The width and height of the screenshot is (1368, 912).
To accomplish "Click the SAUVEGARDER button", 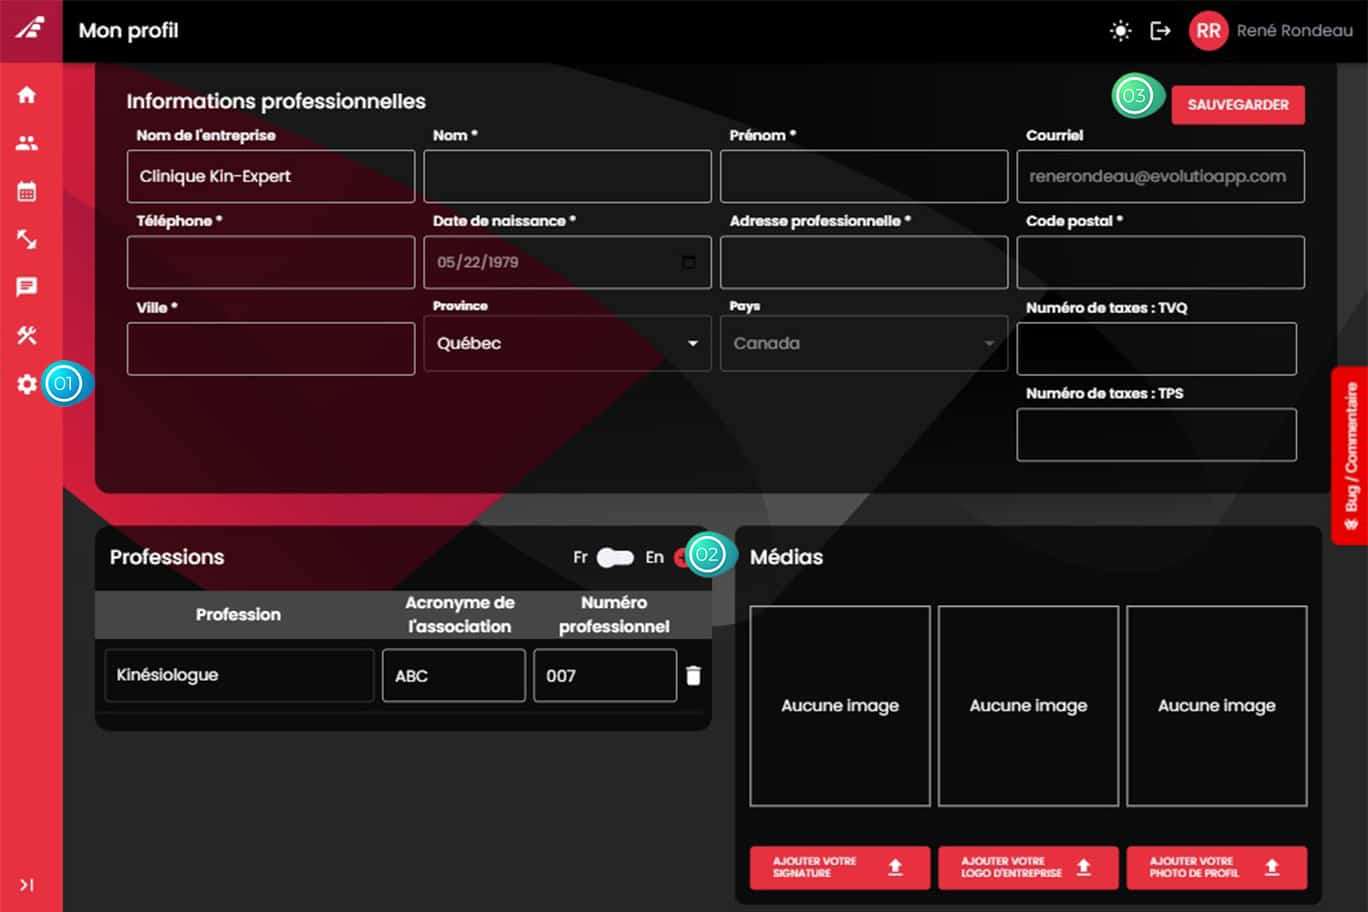I will tap(1238, 105).
